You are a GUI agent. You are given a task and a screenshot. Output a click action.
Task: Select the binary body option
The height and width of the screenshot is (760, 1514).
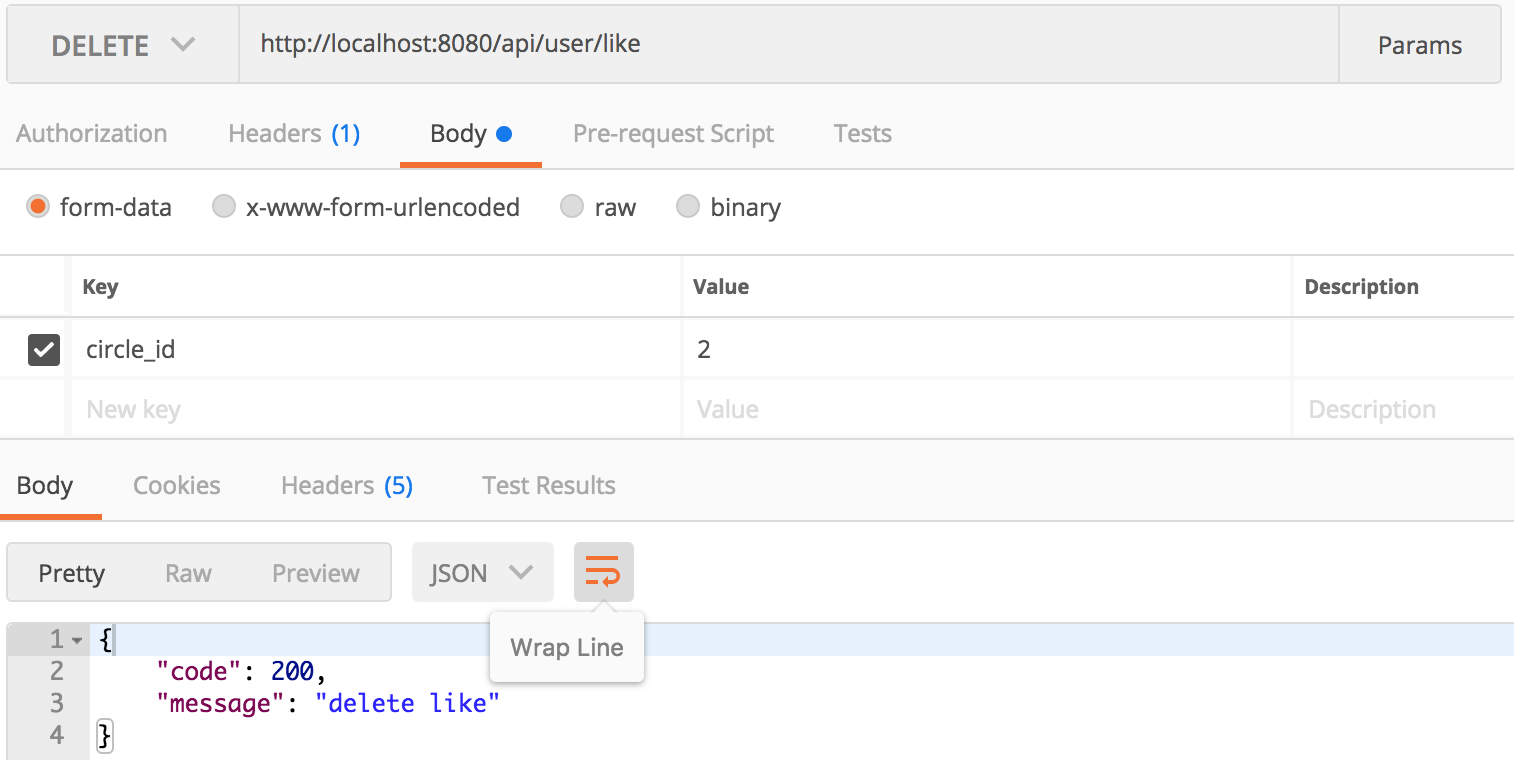click(688, 207)
